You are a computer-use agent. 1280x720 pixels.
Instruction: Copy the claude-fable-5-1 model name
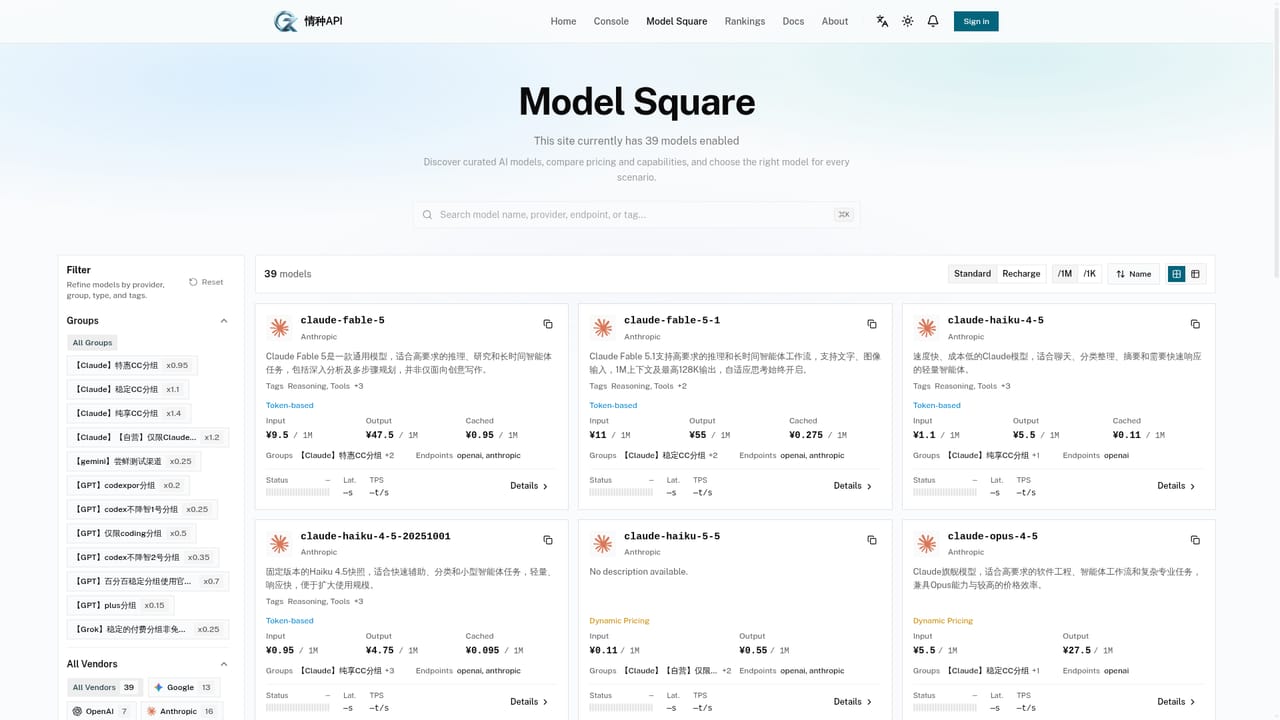point(872,324)
